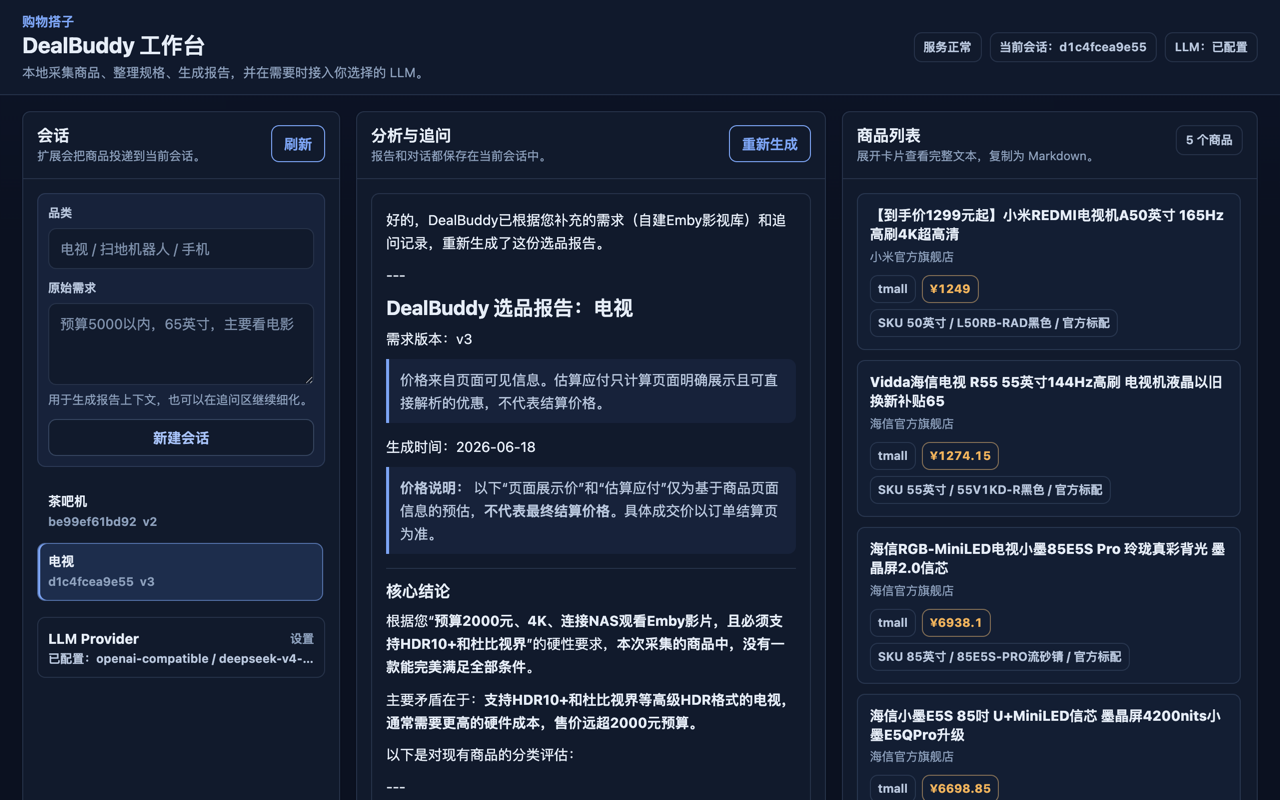Click the 新建会话 button

pyautogui.click(x=181, y=438)
